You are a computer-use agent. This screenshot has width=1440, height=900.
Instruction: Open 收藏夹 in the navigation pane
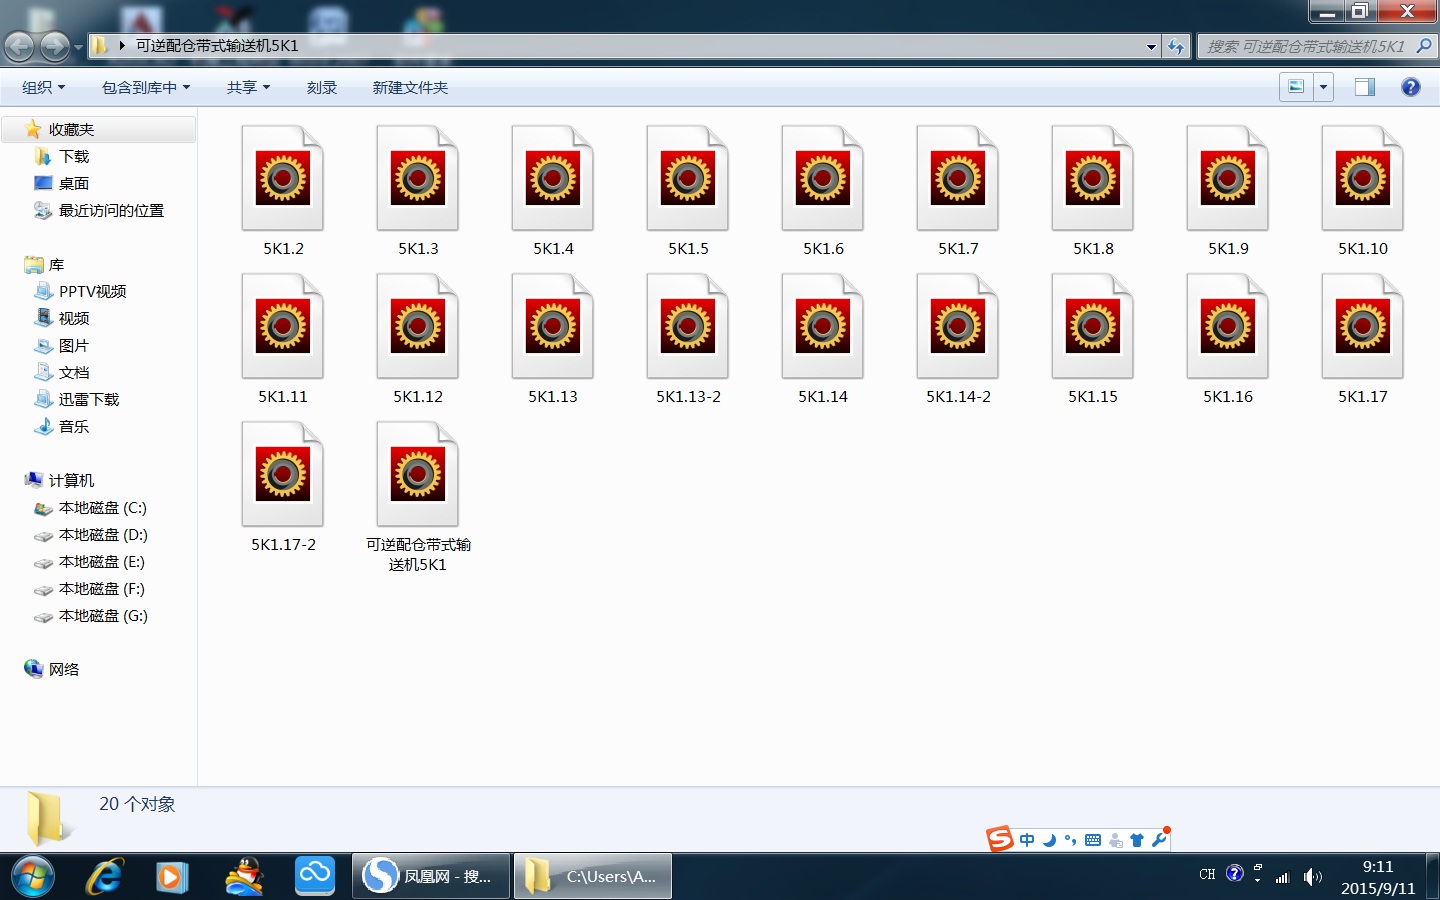71,130
